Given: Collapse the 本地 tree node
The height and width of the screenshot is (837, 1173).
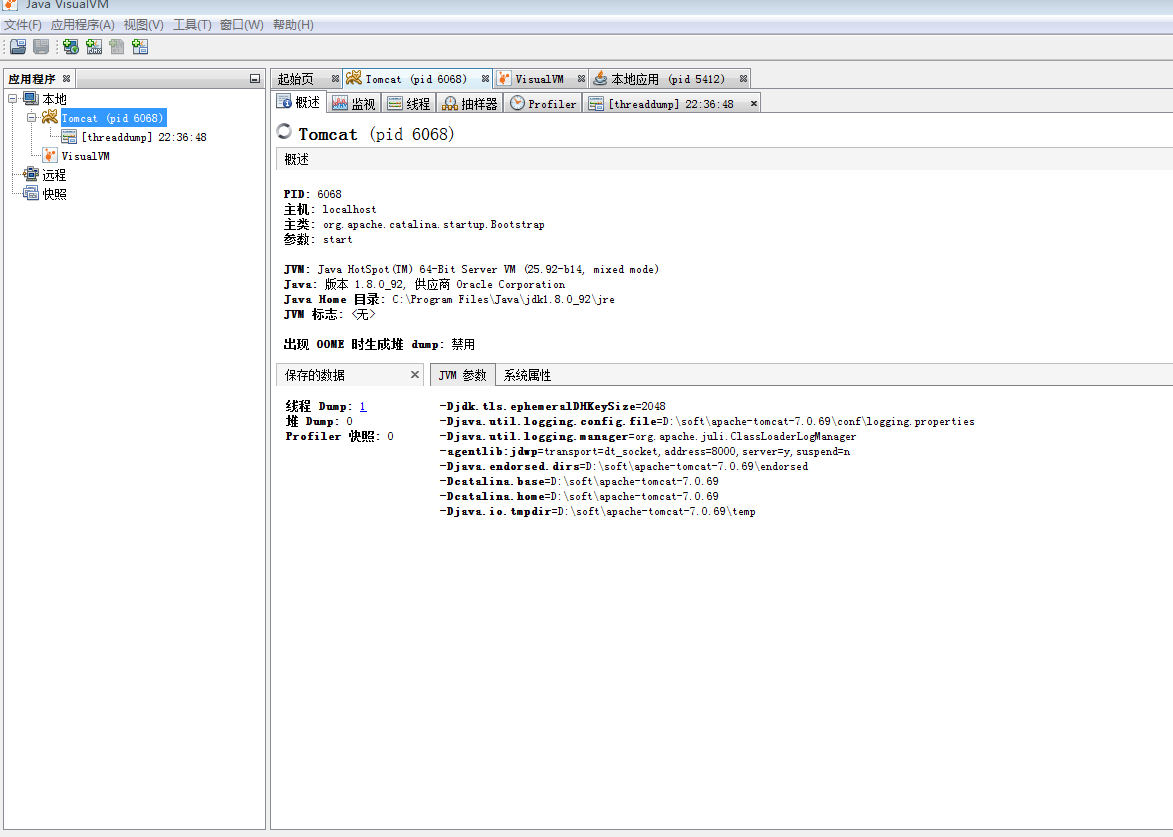Looking at the screenshot, I should point(13,99).
